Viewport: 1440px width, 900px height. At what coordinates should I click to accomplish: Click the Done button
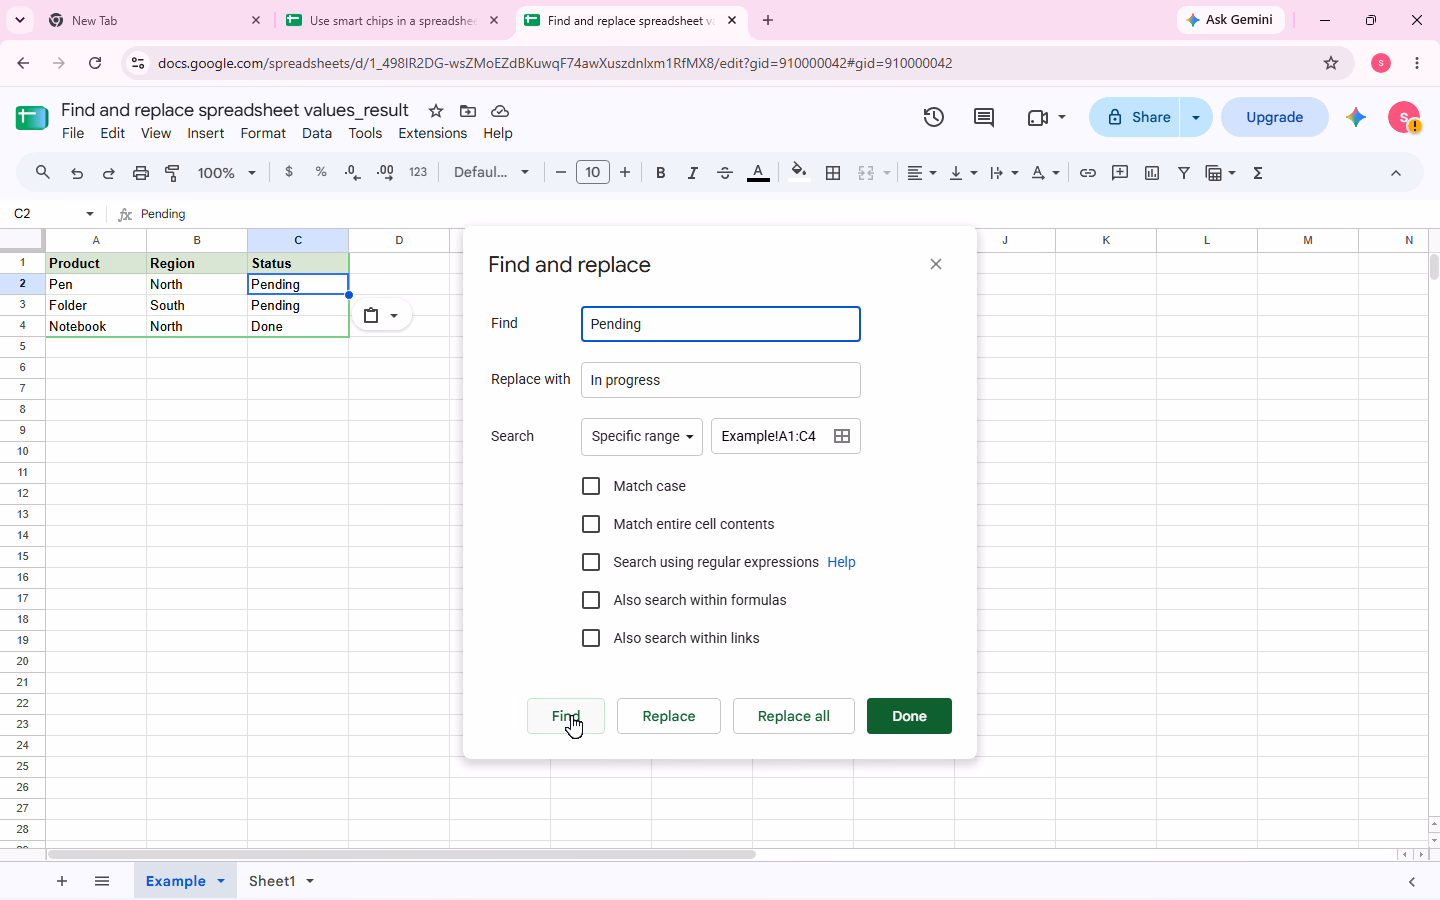909,716
